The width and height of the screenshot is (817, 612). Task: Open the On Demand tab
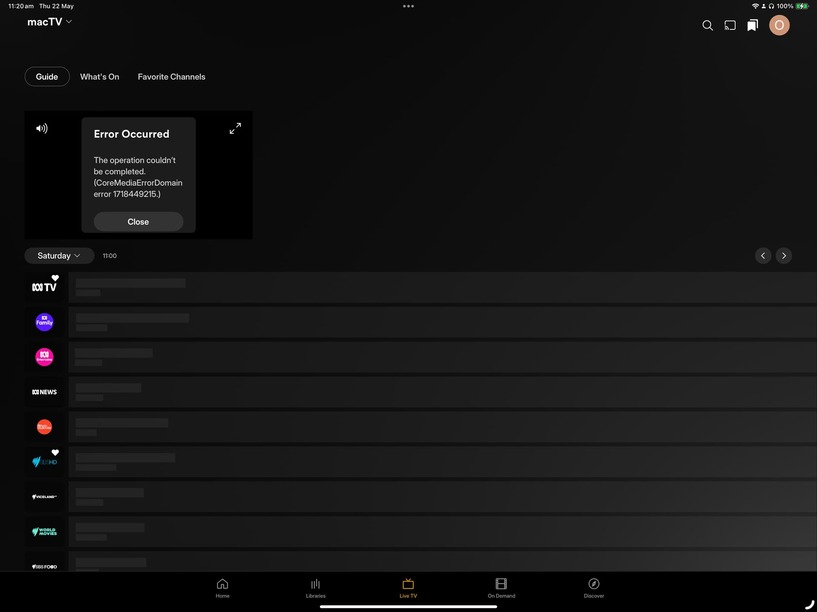click(501, 588)
